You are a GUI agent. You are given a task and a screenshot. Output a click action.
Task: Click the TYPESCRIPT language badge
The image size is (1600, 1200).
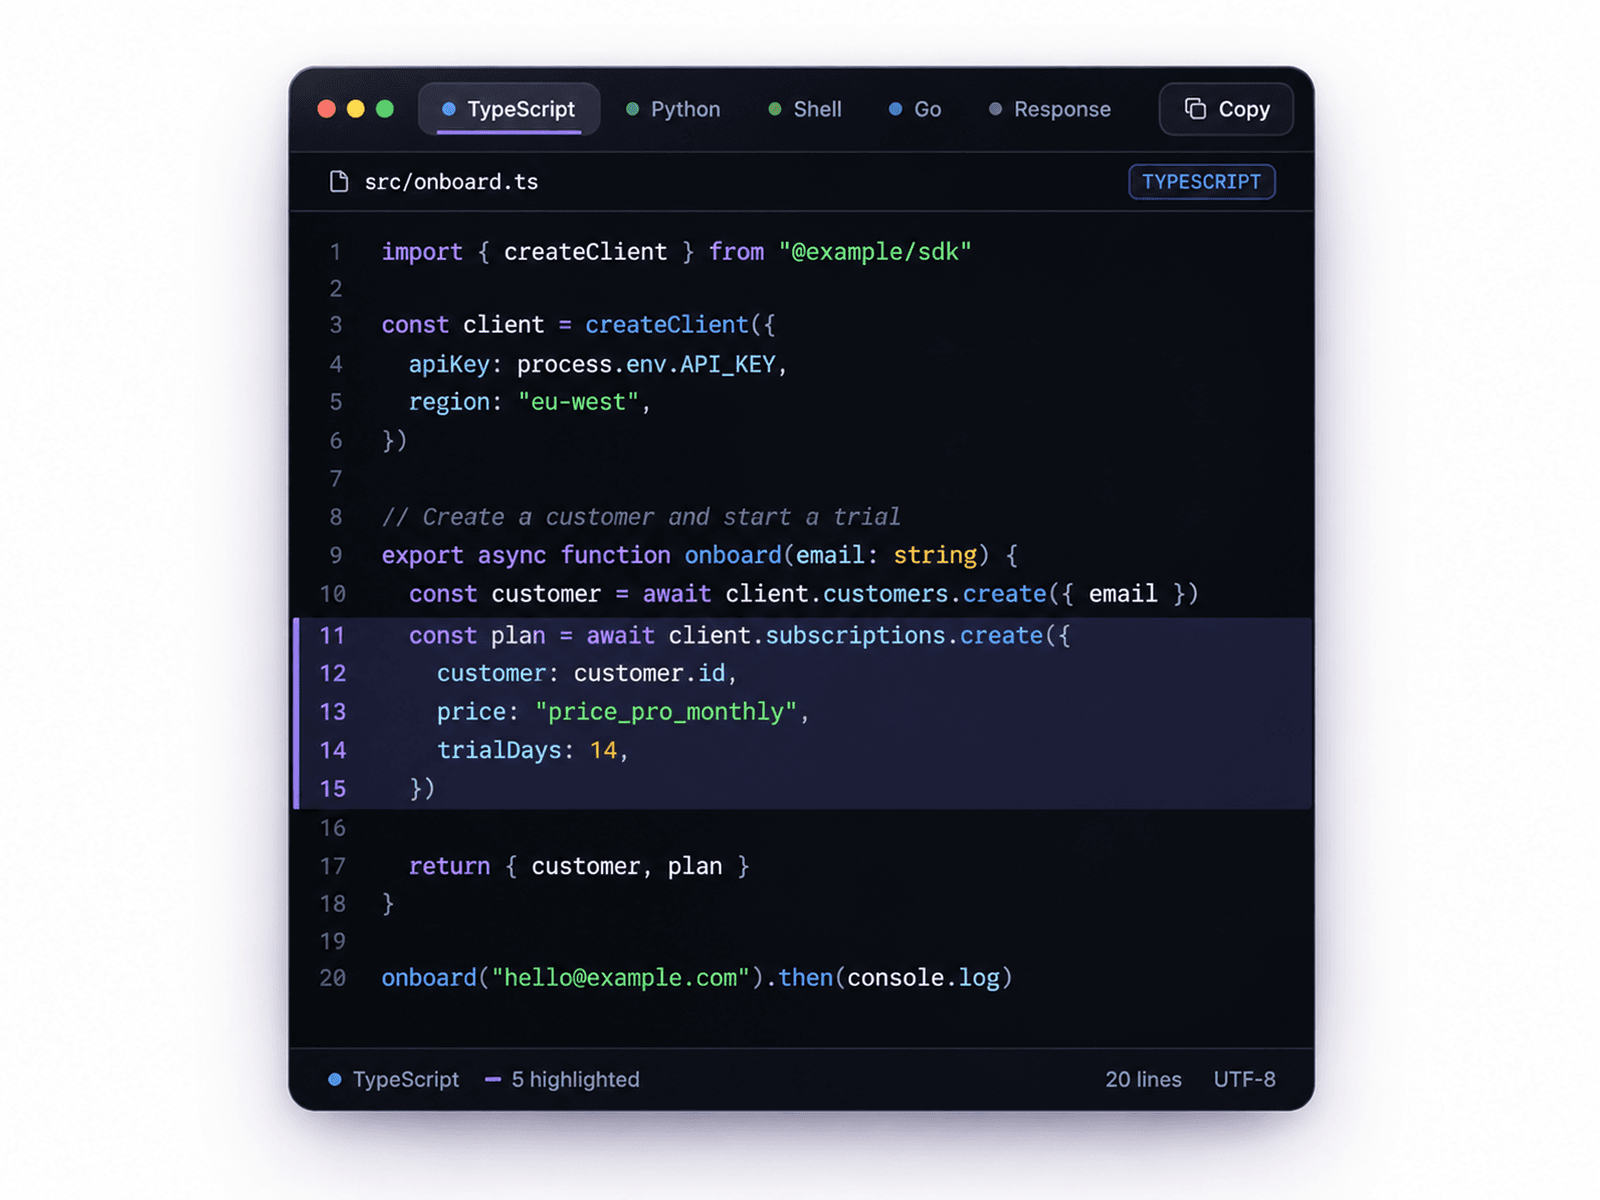[1202, 182]
